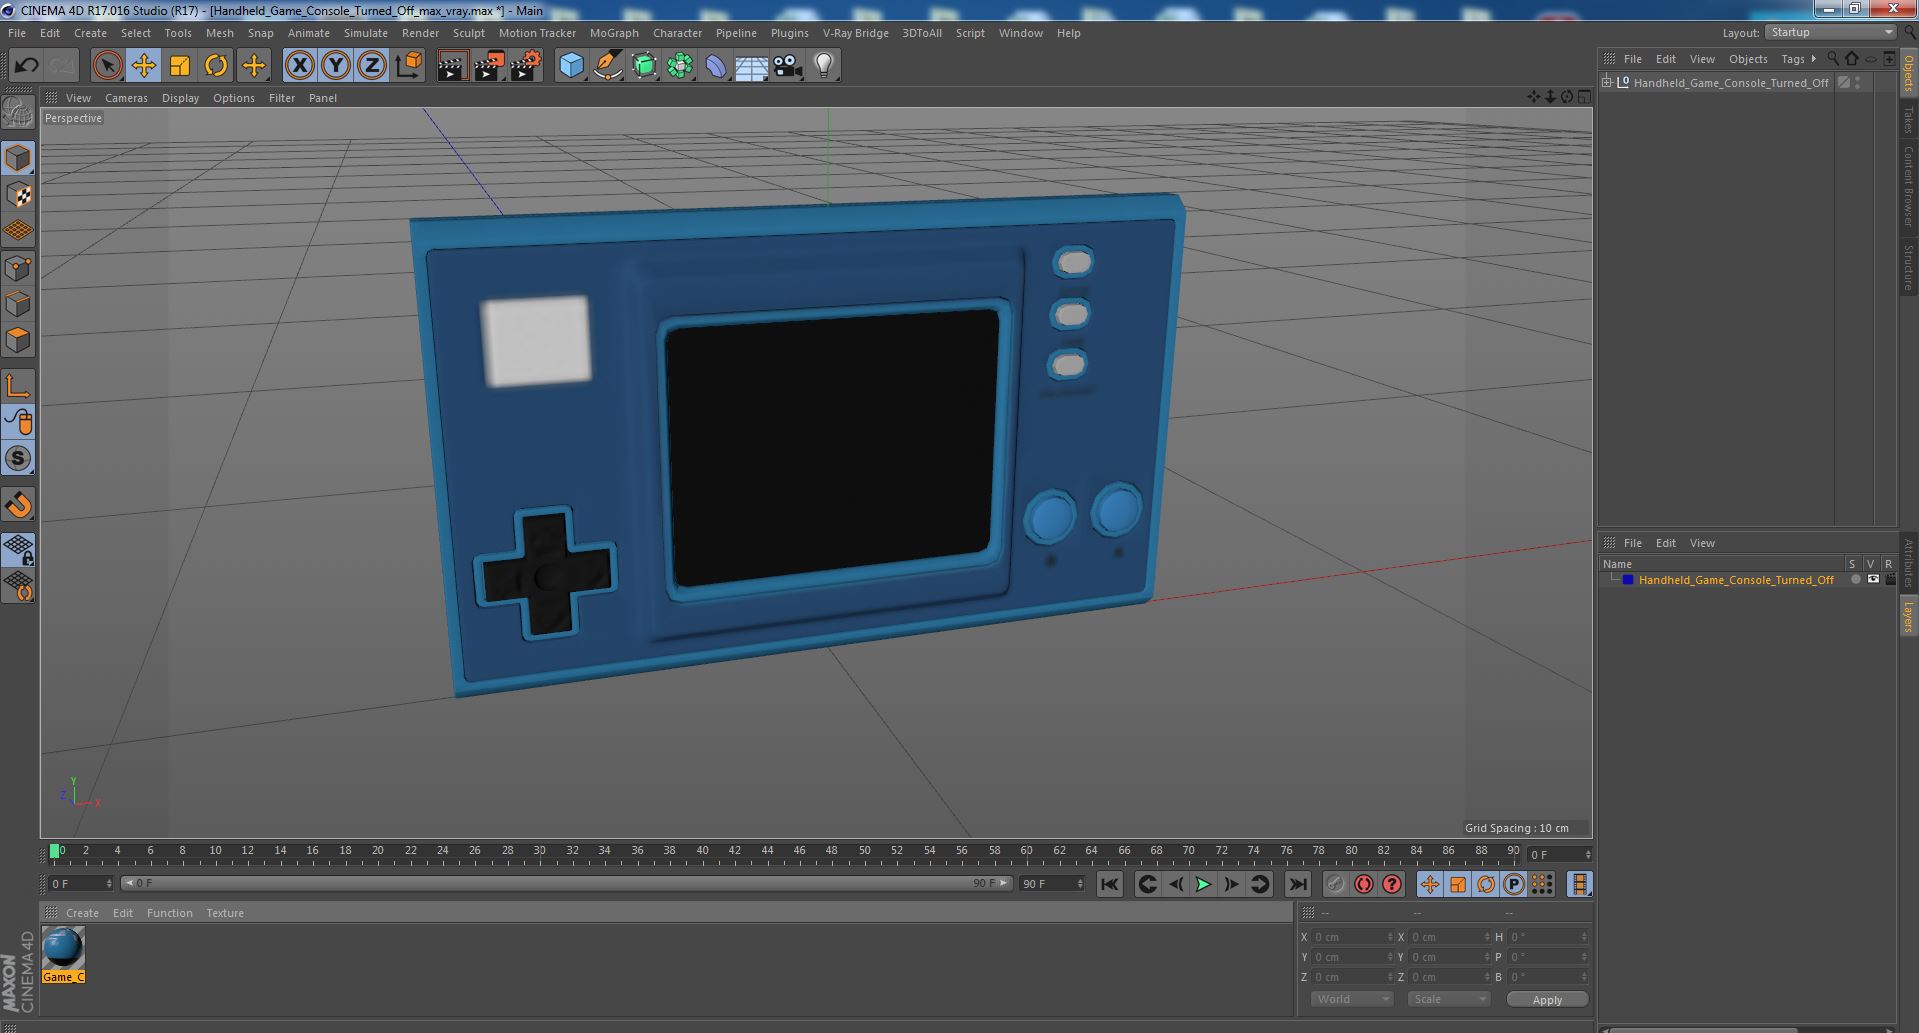The image size is (1919, 1033).
Task: Toggle Y axis lock
Action: click(336, 66)
